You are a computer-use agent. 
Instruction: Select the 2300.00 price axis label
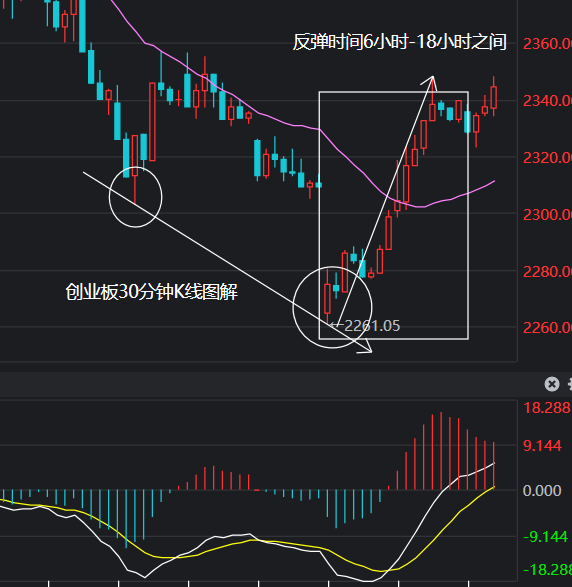click(547, 215)
